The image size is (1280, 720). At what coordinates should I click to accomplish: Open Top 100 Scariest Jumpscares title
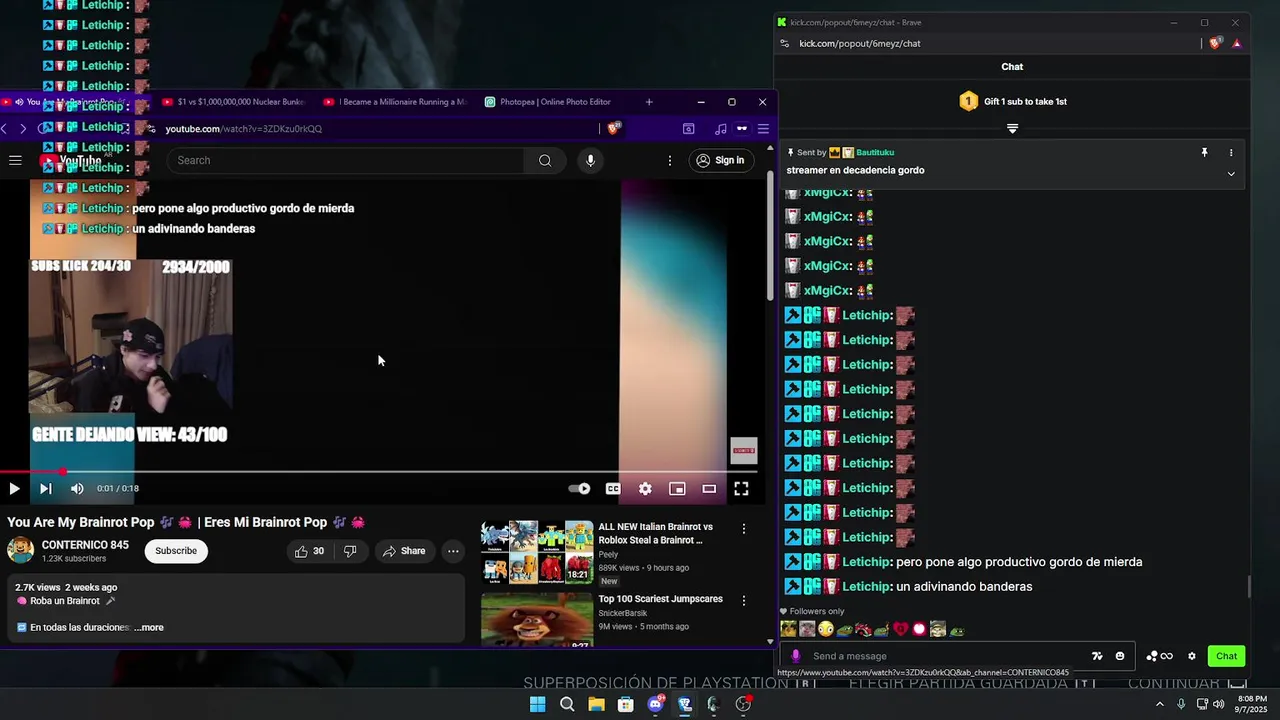click(x=660, y=599)
